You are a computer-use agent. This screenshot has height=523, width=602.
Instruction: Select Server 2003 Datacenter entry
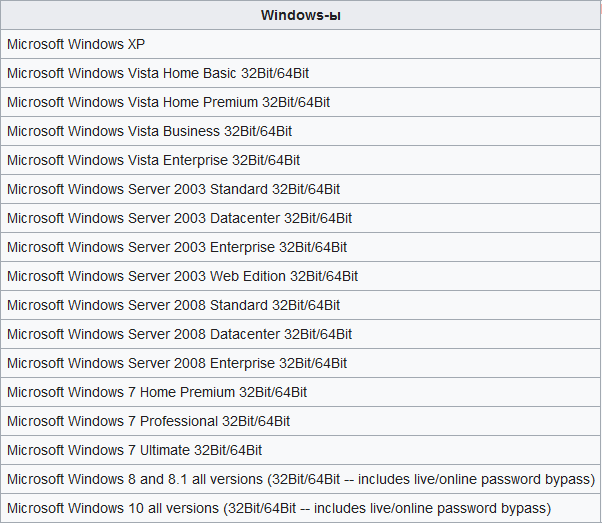pyautogui.click(x=179, y=218)
